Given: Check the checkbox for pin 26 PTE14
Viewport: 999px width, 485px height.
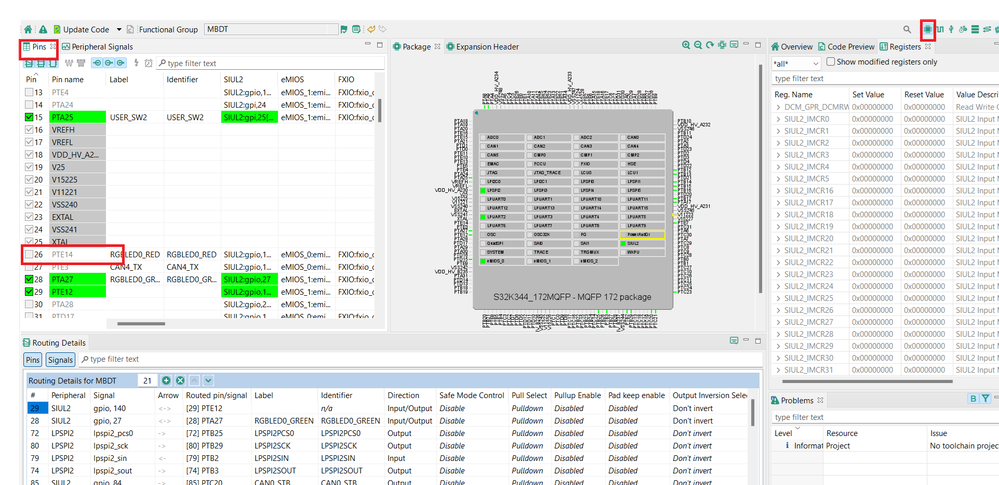Looking at the screenshot, I should (29, 254).
